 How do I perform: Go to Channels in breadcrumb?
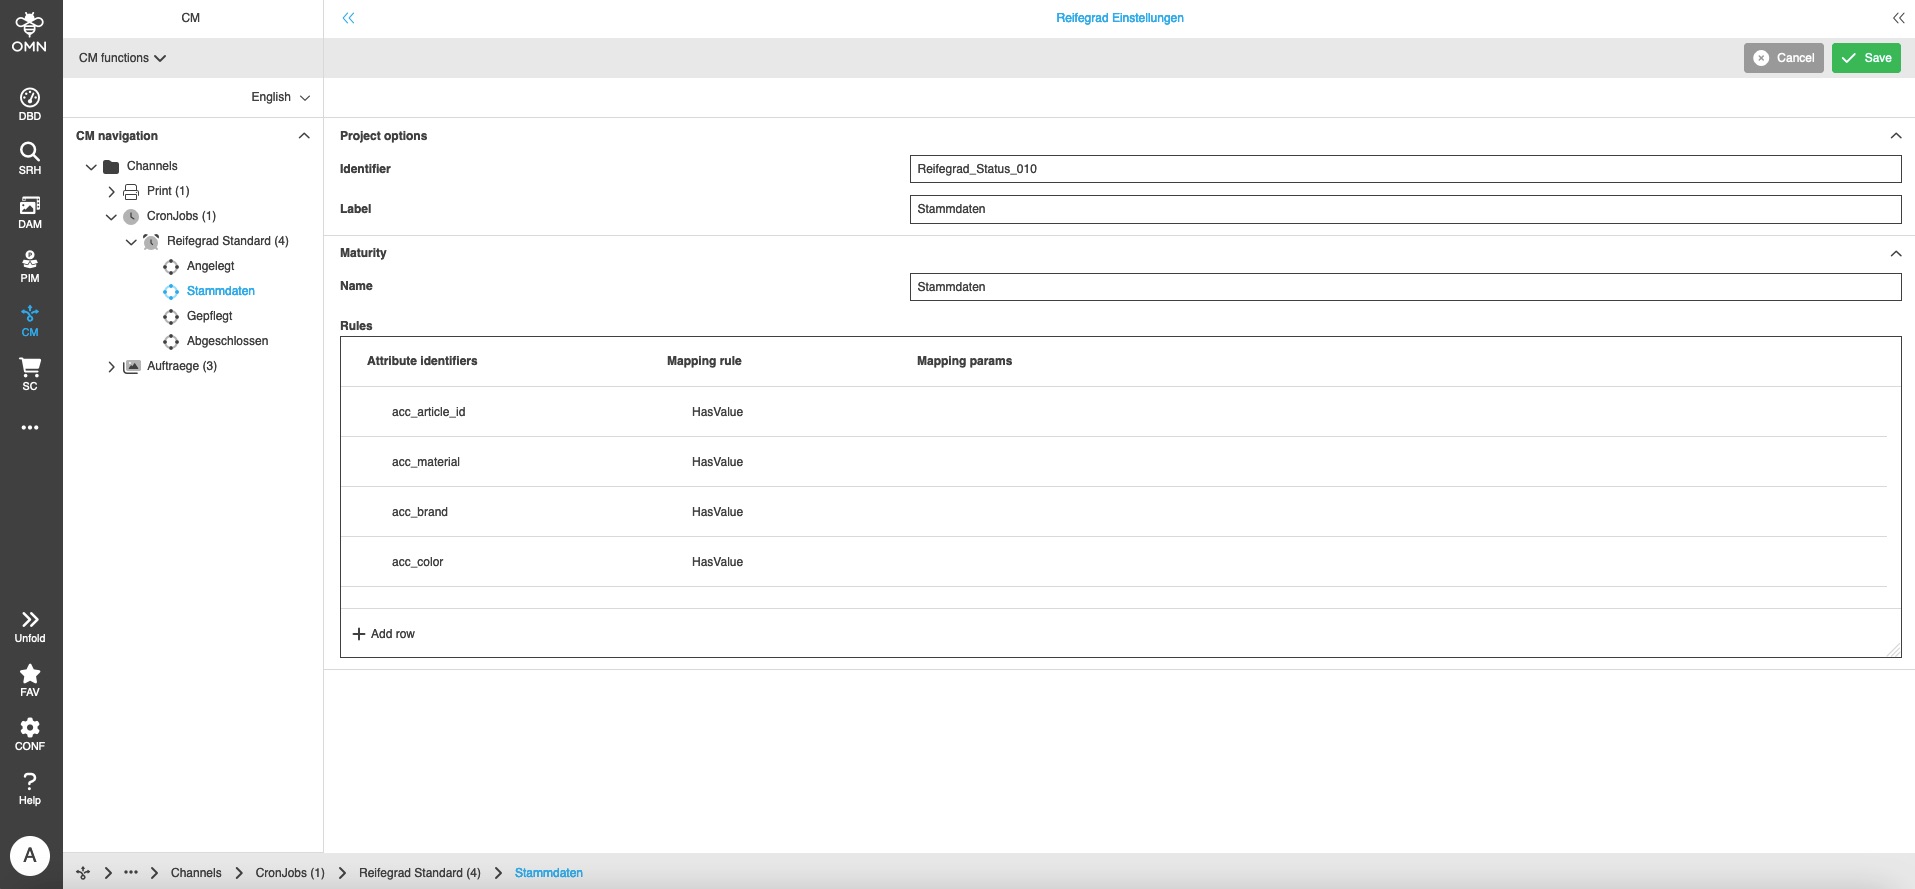pyautogui.click(x=196, y=873)
